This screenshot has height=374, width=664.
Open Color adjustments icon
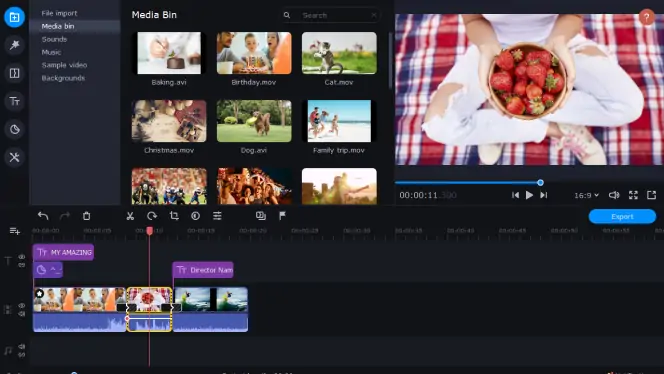[x=195, y=216]
